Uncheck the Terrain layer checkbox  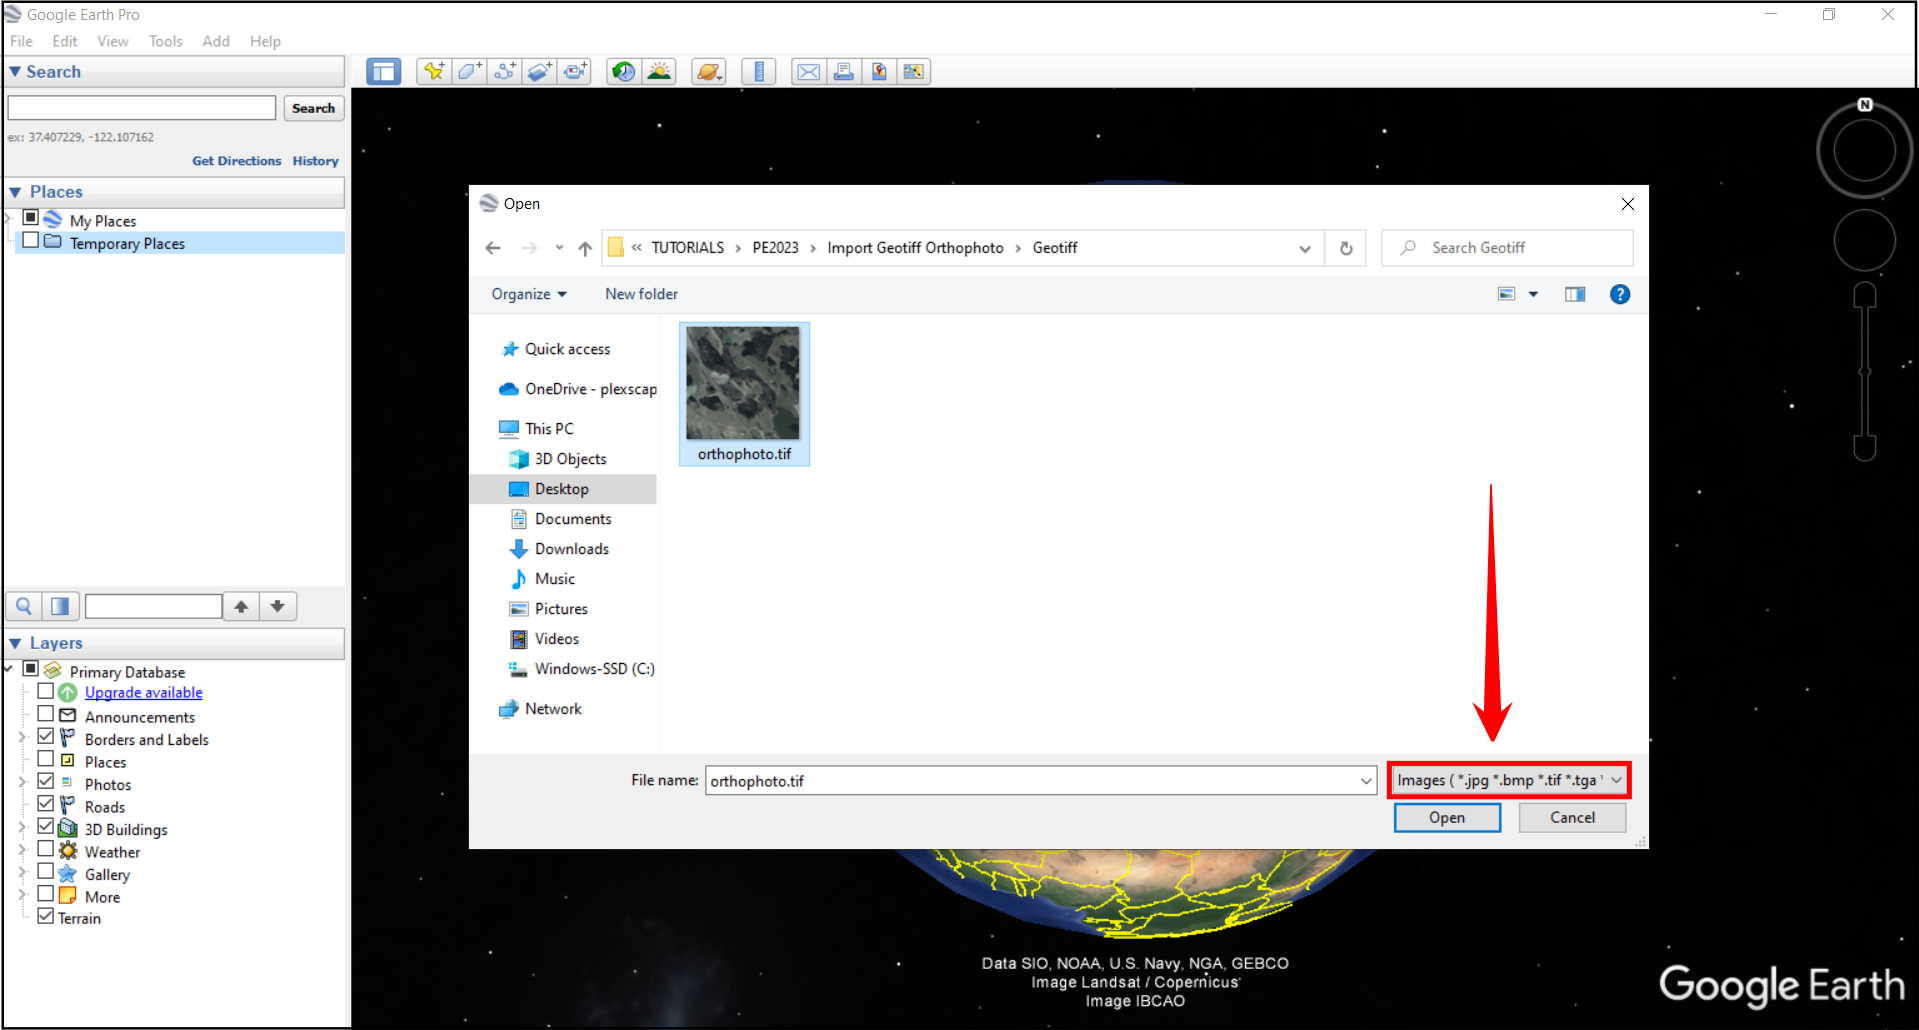tap(46, 916)
